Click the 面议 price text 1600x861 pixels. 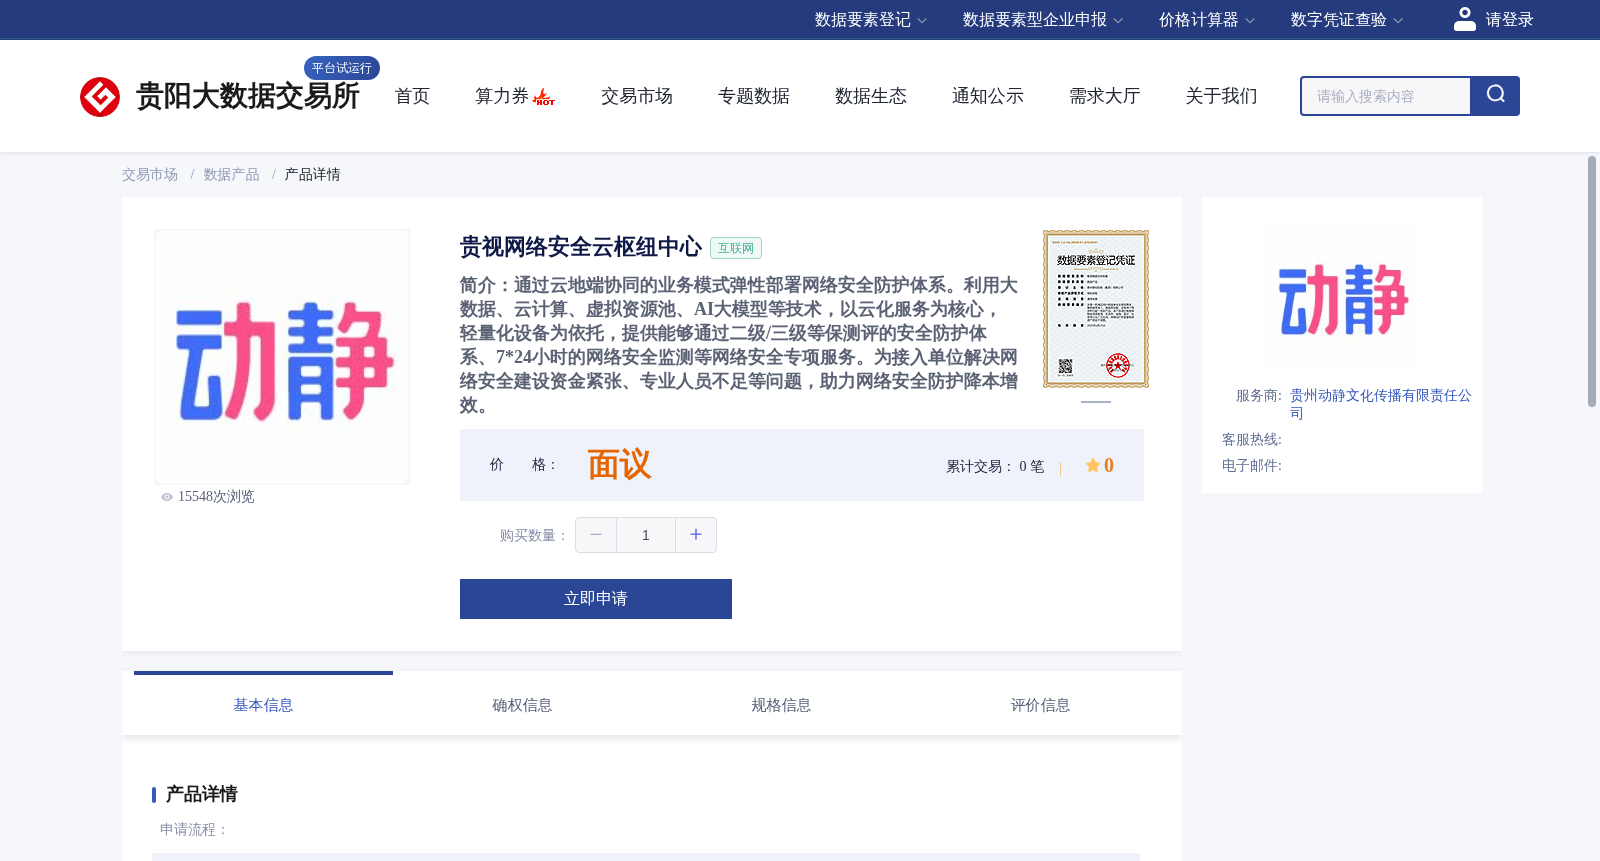(x=619, y=465)
